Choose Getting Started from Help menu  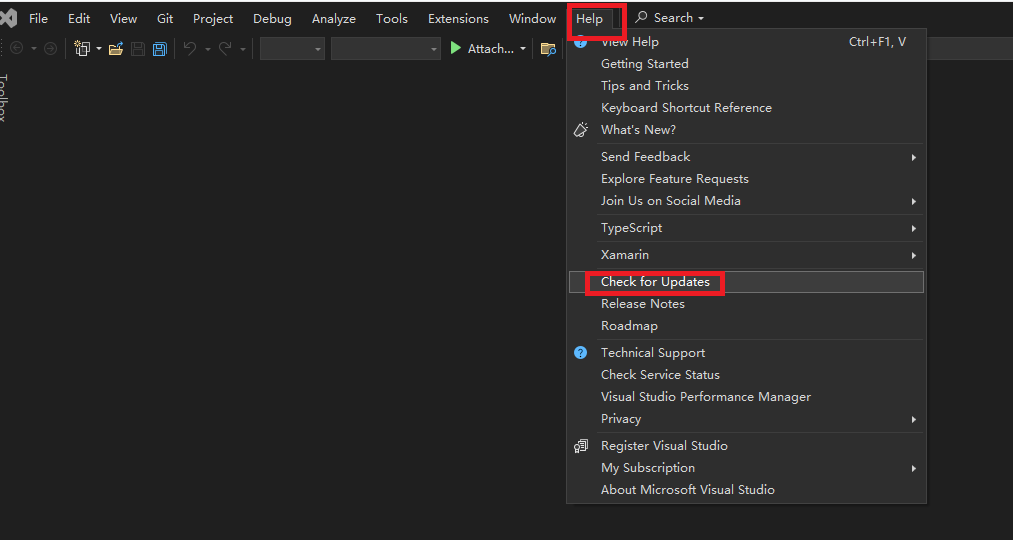[x=746, y=64]
